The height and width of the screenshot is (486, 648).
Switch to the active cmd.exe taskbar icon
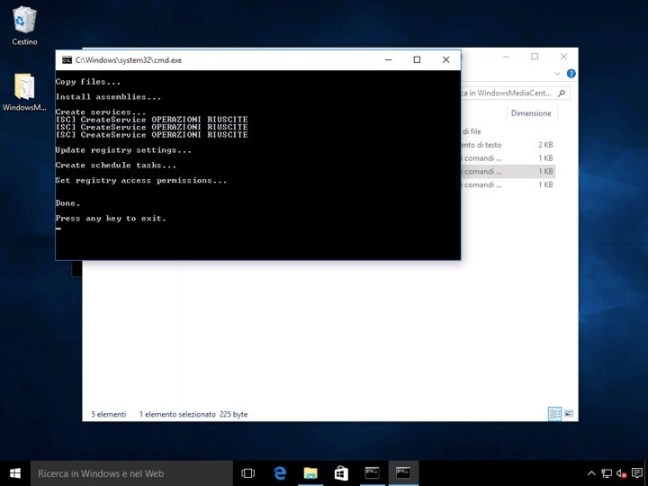[403, 473]
